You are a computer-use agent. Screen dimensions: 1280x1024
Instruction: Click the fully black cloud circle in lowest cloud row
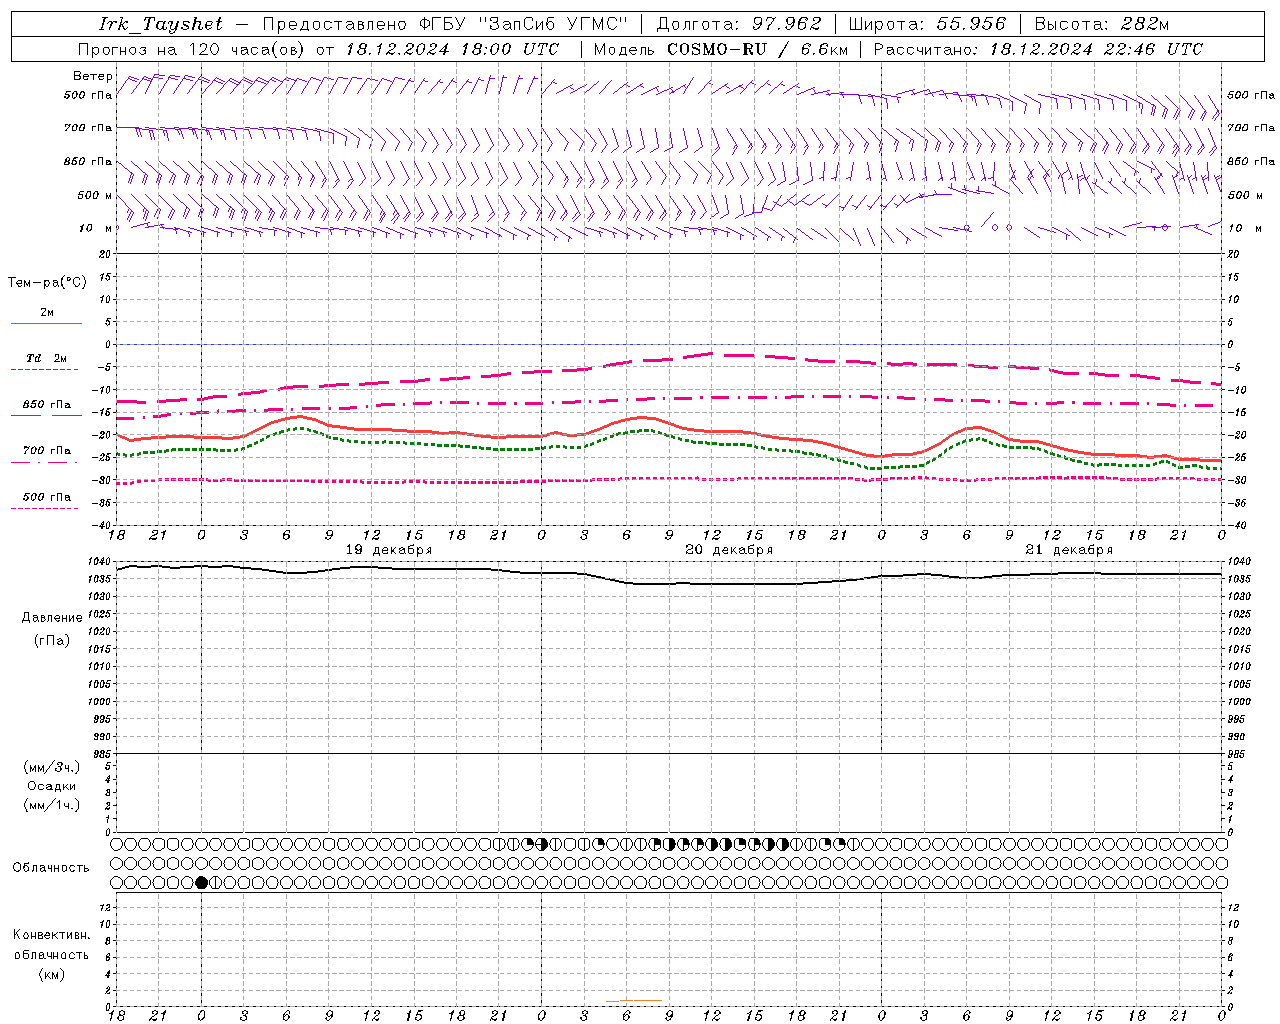point(202,882)
